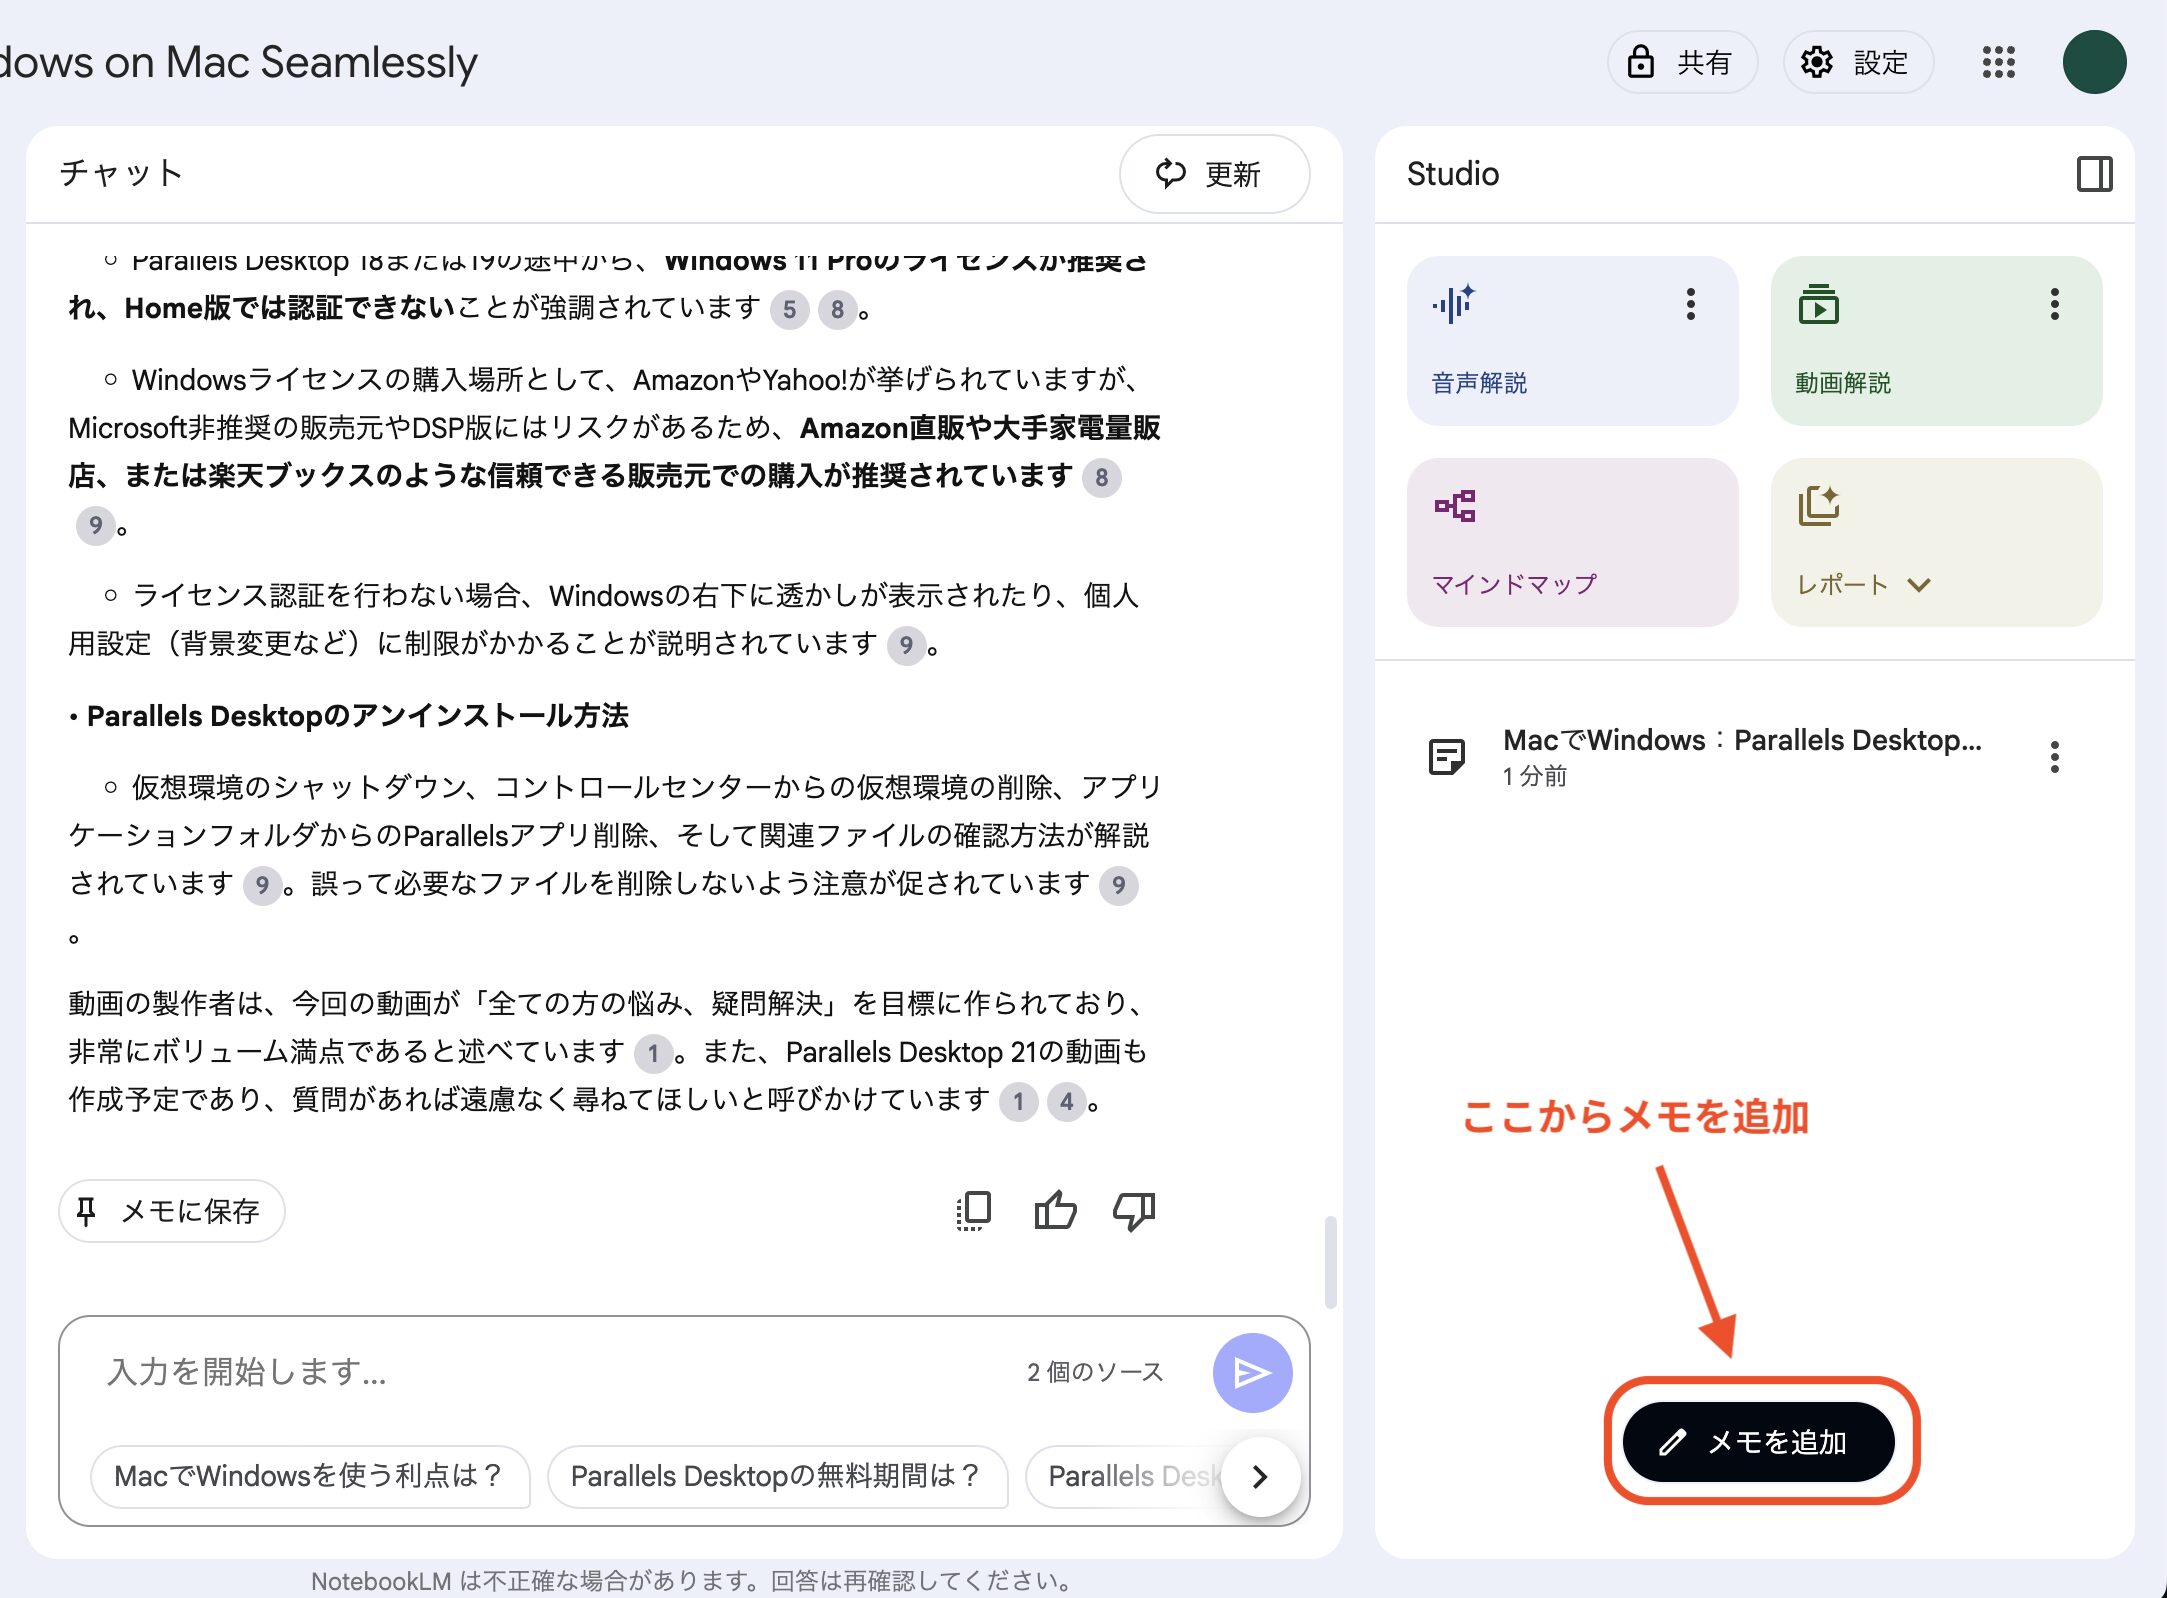Click the 動画解説 video icon
The width and height of the screenshot is (2167, 1598).
pos(1818,304)
